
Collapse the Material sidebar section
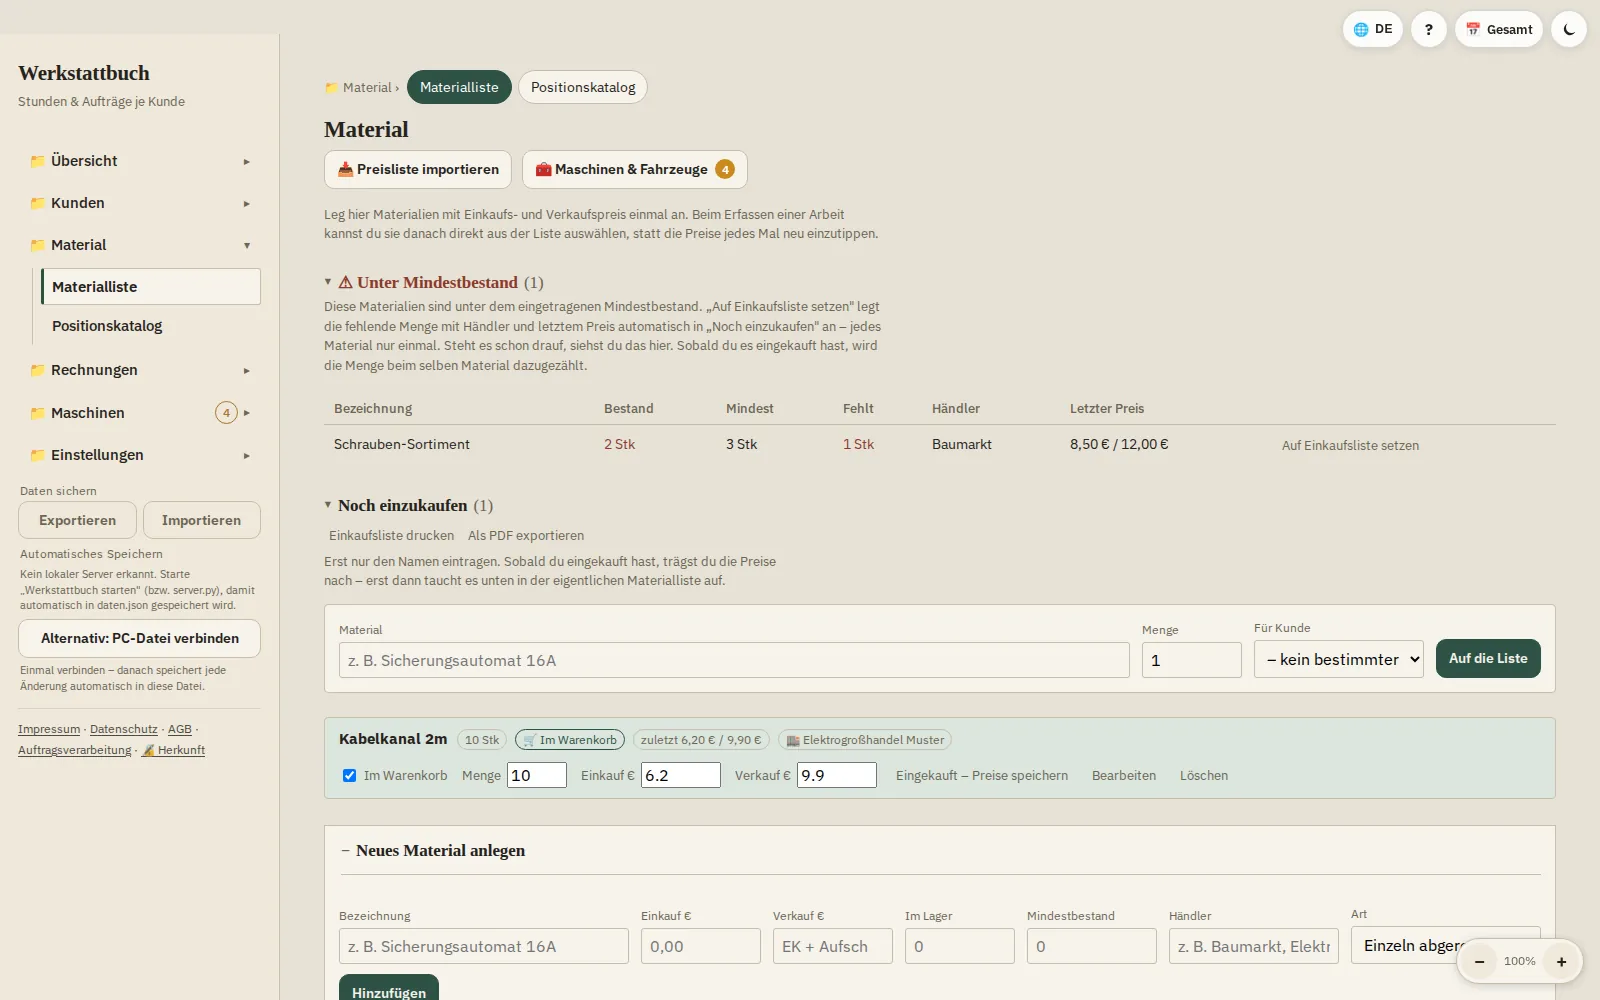point(140,245)
